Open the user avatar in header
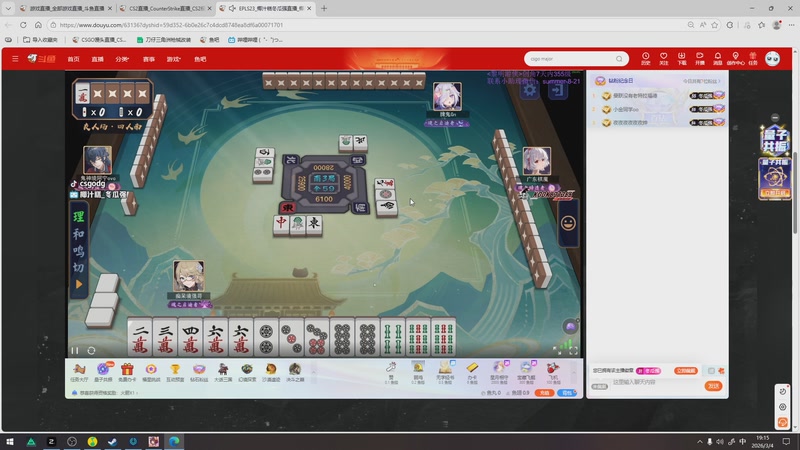 click(x=772, y=59)
